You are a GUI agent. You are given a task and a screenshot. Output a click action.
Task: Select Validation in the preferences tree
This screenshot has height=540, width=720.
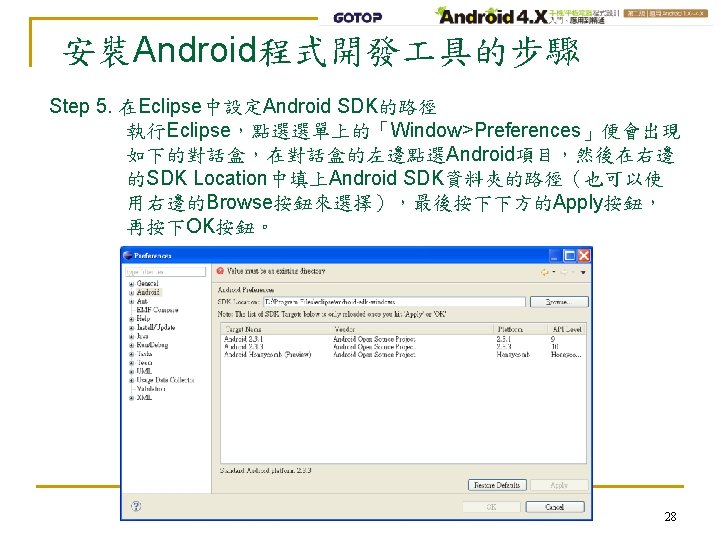151,388
